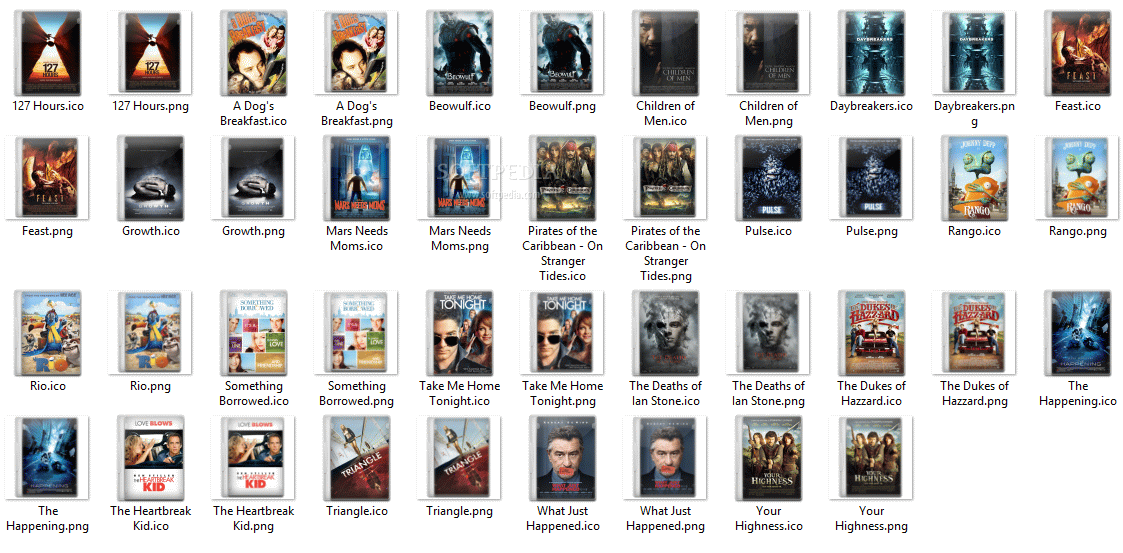Select The Happening.png poster icon
This screenshot has width=1123, height=553.
pyautogui.click(x=47, y=458)
